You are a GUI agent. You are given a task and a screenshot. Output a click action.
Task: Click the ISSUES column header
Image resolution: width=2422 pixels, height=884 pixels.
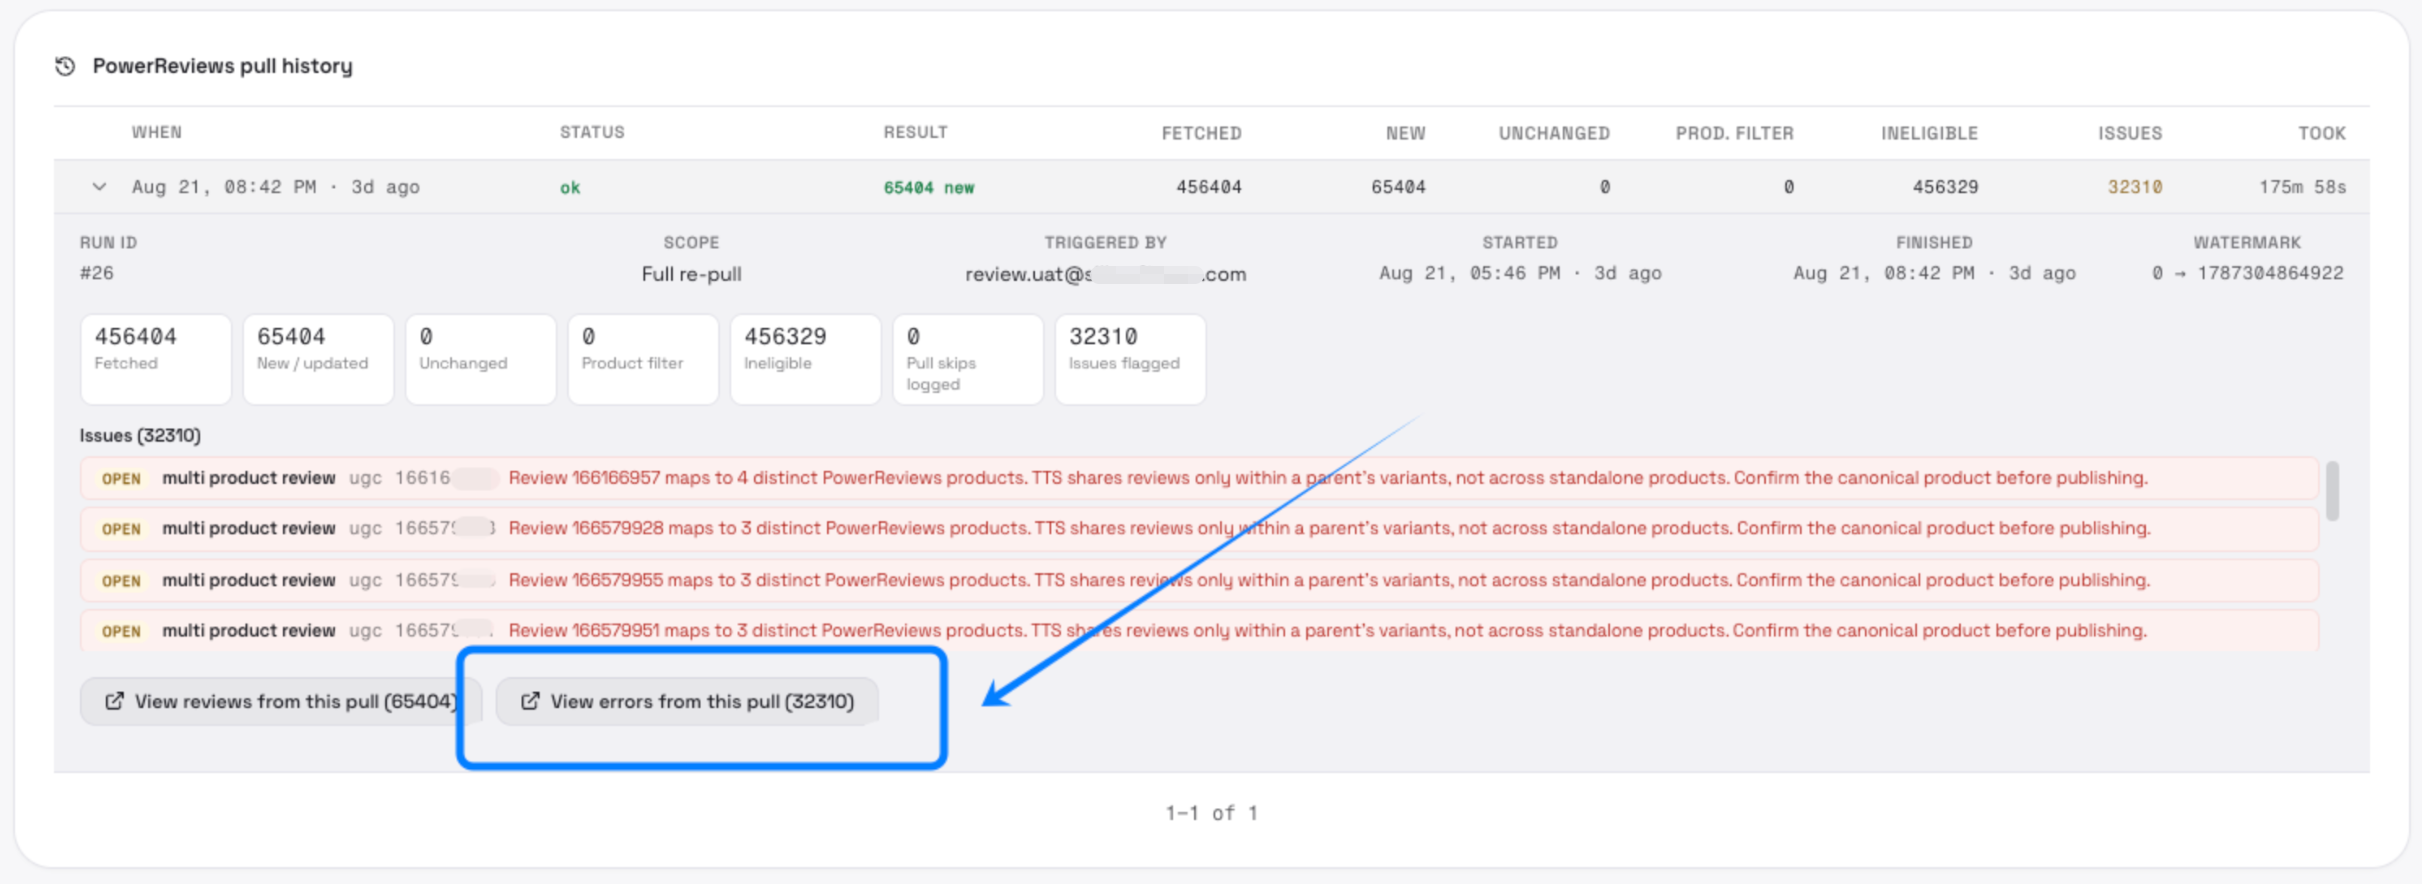2130,133
